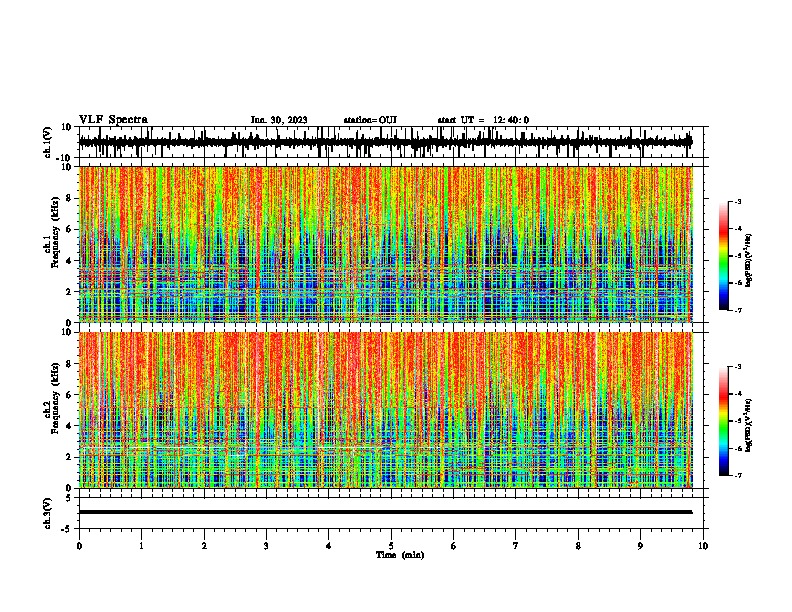Click the "start UT = 12:40: 0" label

pyautogui.click(x=483, y=120)
